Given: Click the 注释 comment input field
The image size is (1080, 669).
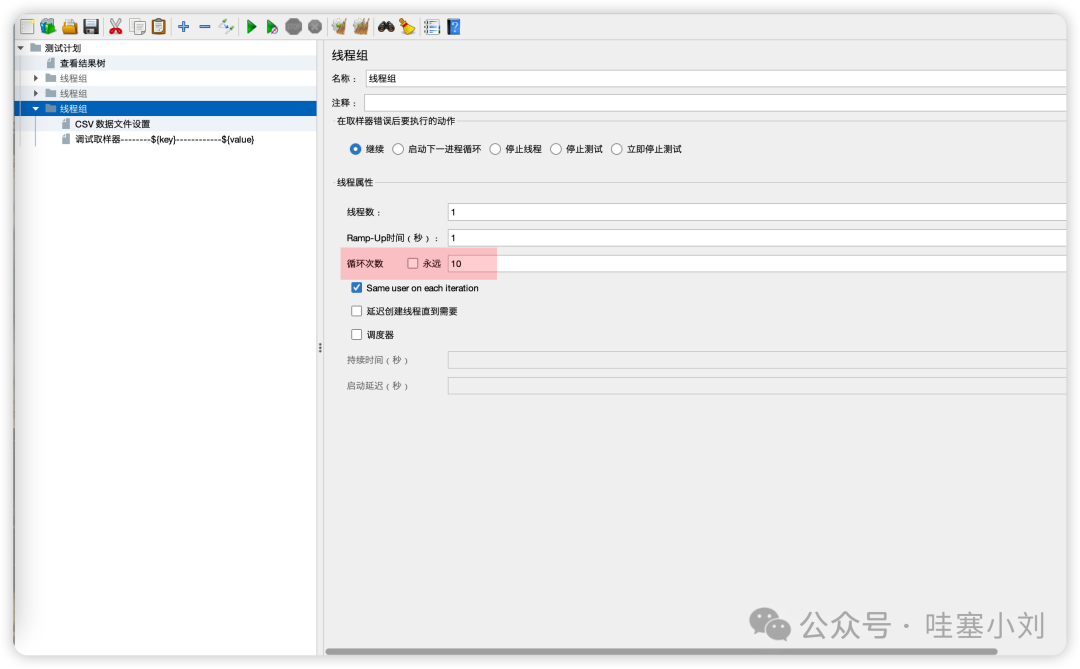Looking at the screenshot, I should click(x=715, y=103).
